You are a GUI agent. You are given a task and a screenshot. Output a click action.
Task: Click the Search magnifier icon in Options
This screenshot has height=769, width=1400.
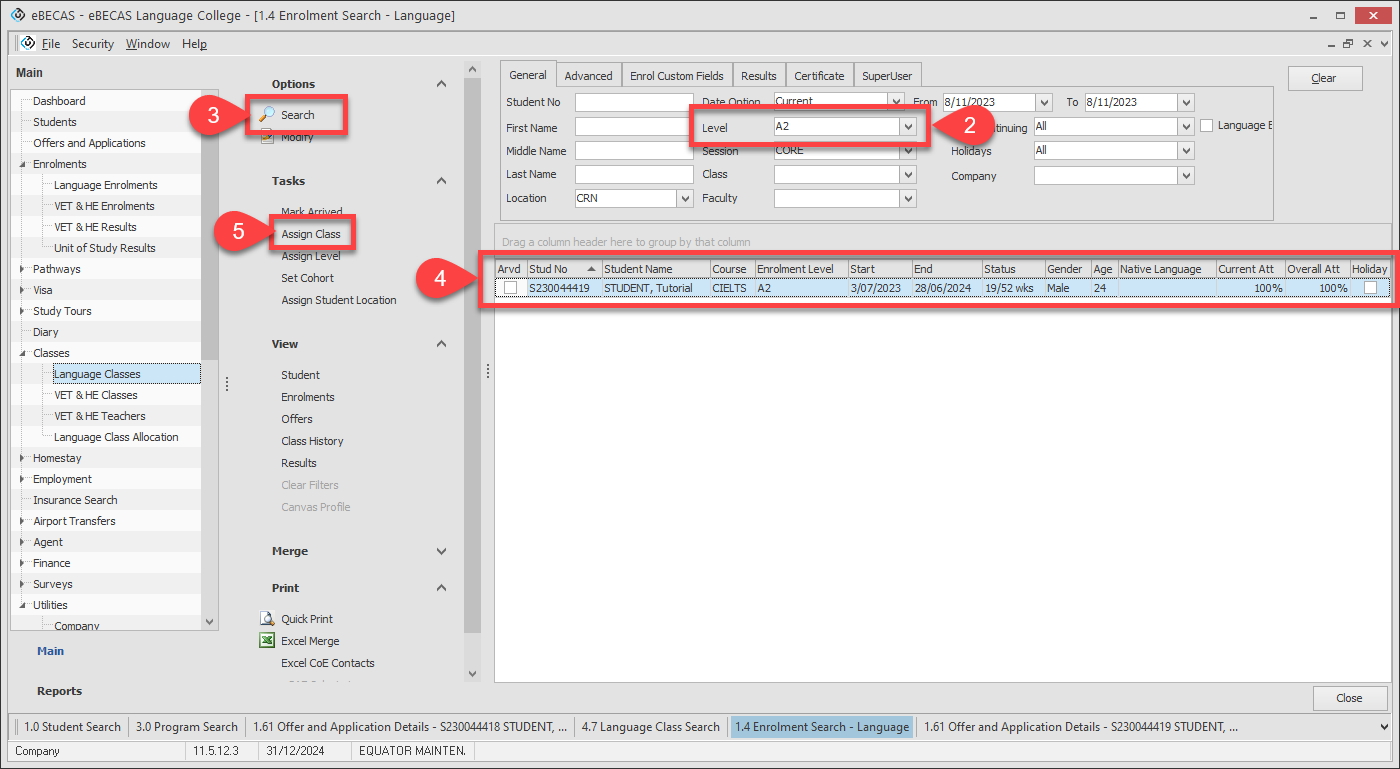[267, 115]
